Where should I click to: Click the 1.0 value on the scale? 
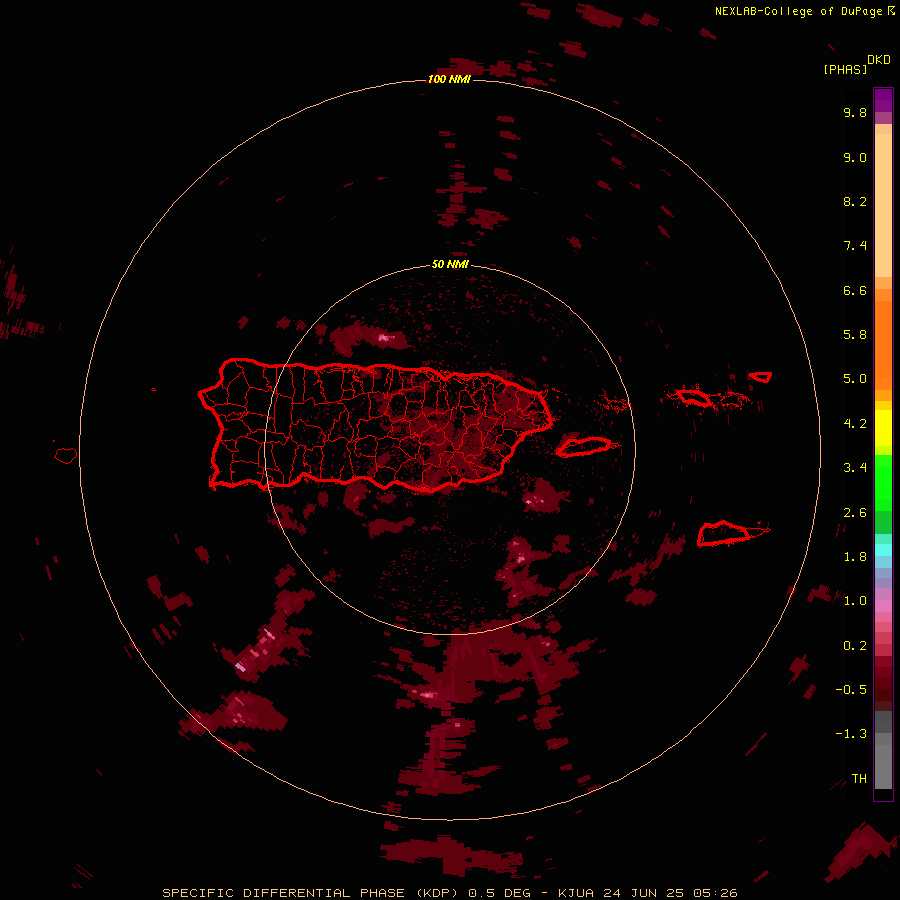855,601
